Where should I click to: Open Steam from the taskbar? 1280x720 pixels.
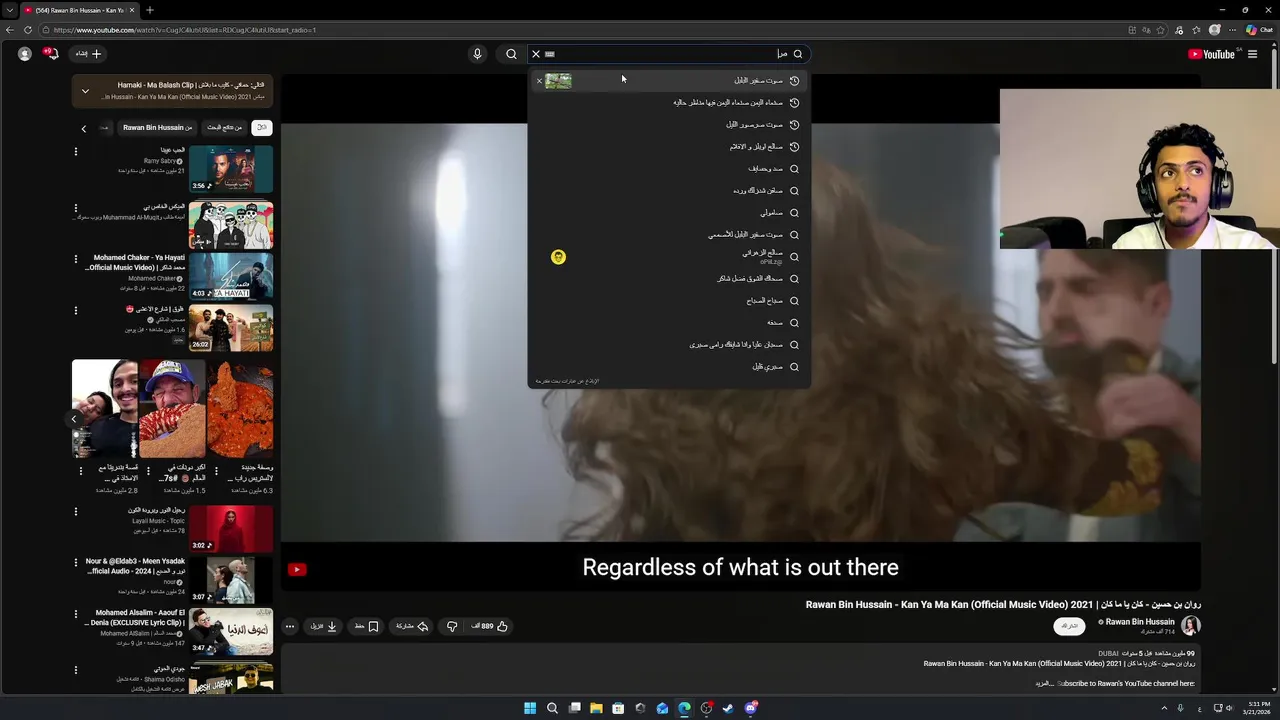[x=728, y=708]
